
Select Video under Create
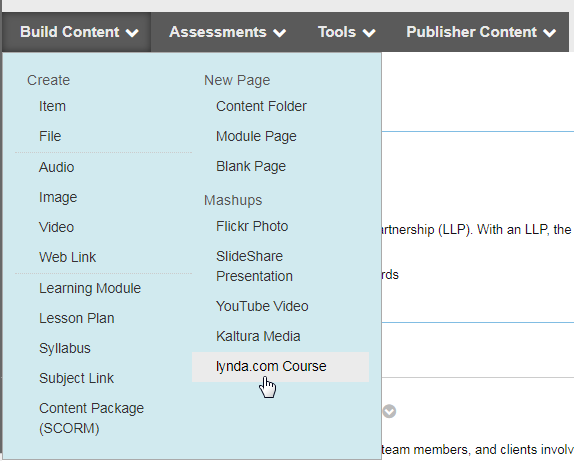pyautogui.click(x=57, y=227)
